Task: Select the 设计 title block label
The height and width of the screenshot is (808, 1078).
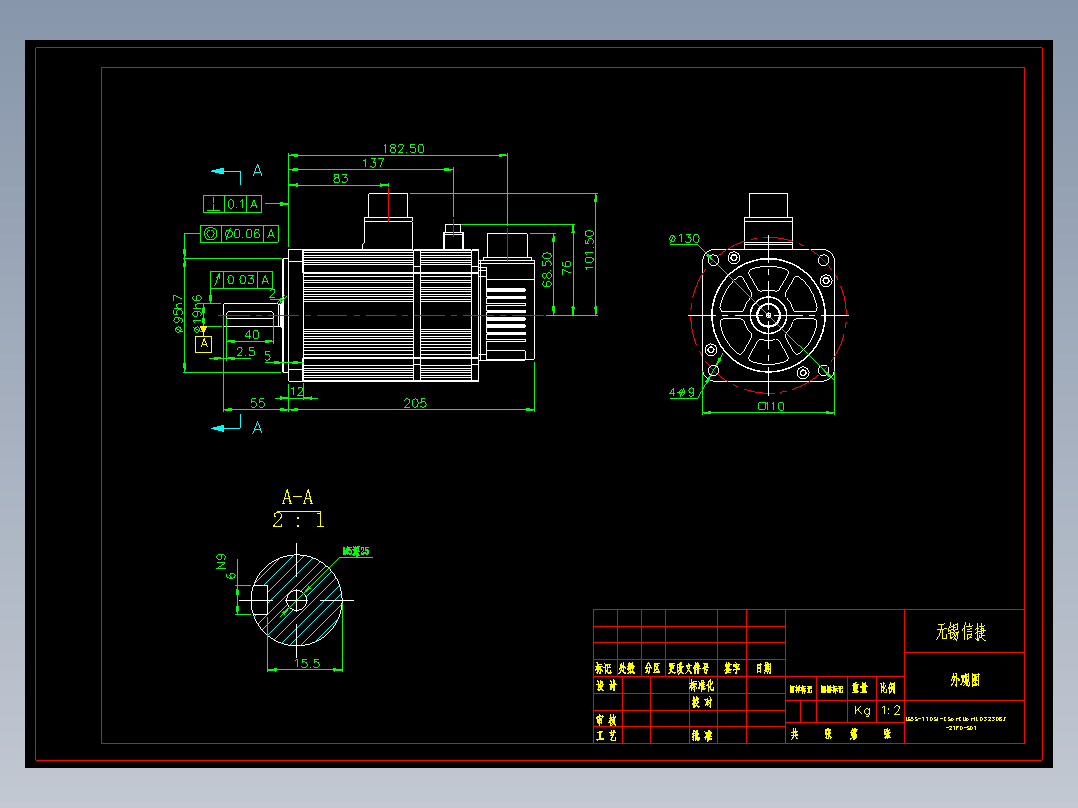Action: [606, 686]
